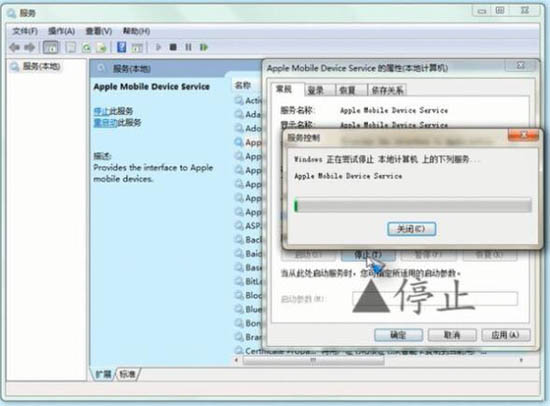Viewport: 550px width, 406px height.
Task: Select the service row starting with Bon
Action: click(x=249, y=323)
